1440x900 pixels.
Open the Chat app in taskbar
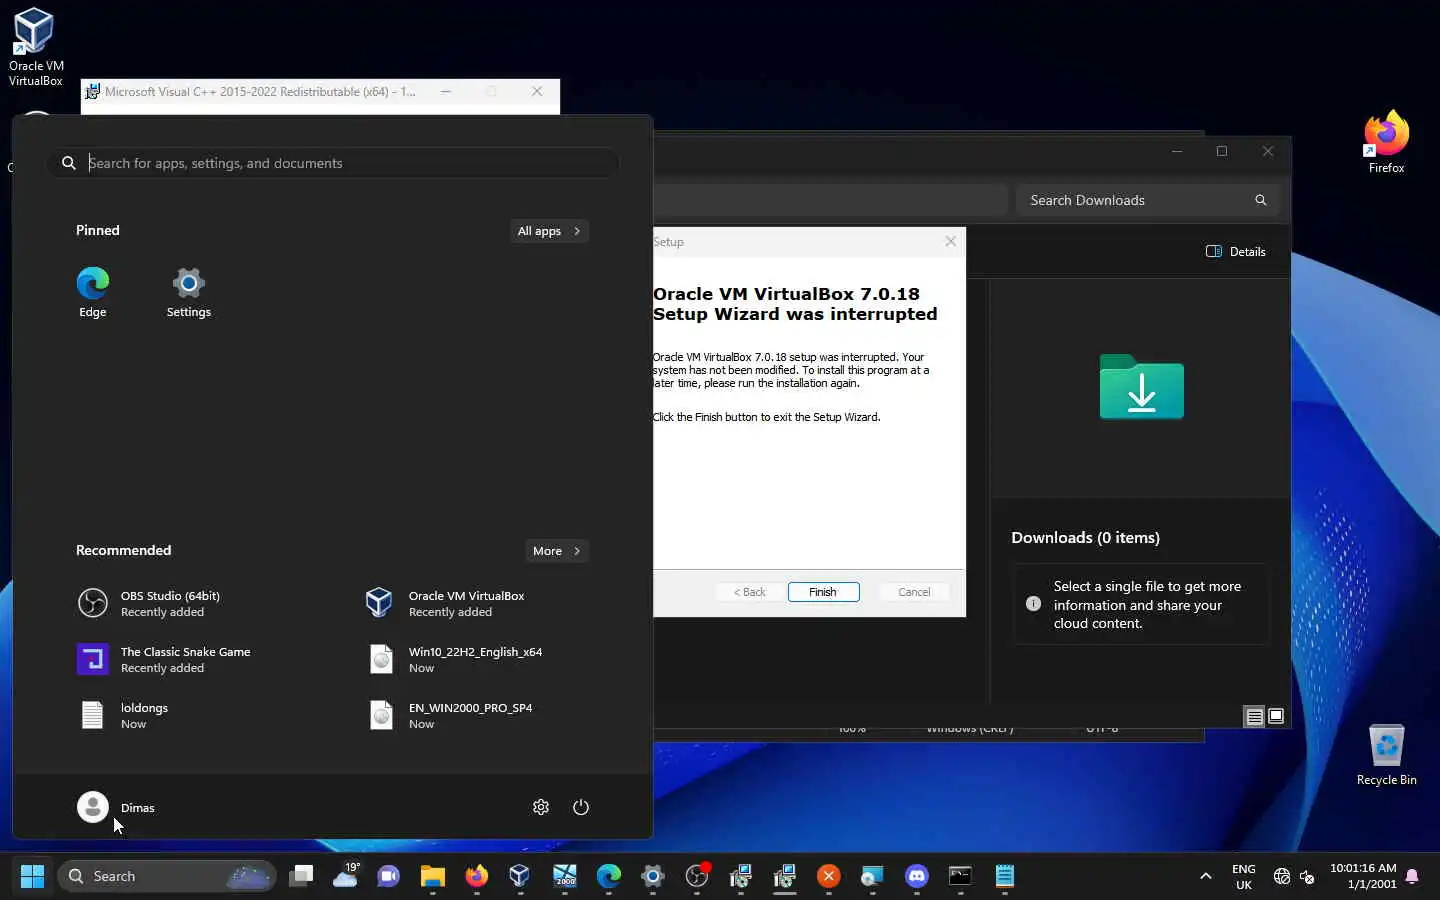click(388, 876)
